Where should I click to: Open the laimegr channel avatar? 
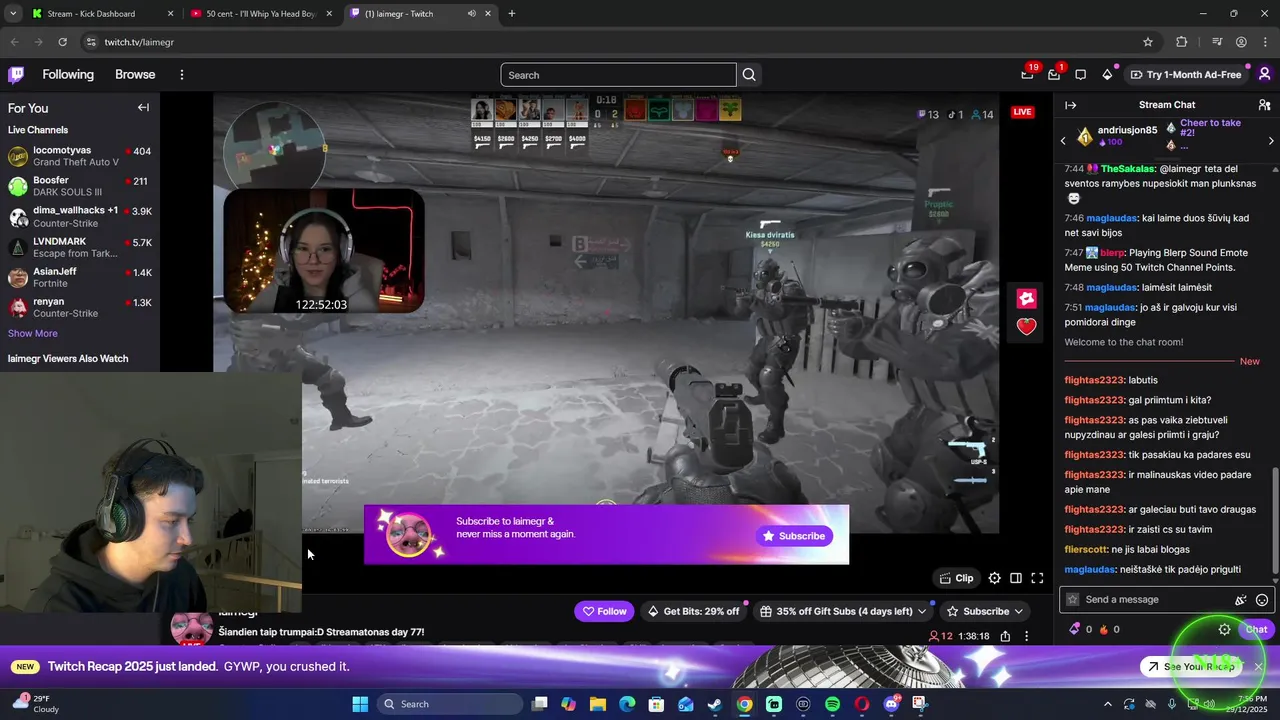[x=191, y=627]
